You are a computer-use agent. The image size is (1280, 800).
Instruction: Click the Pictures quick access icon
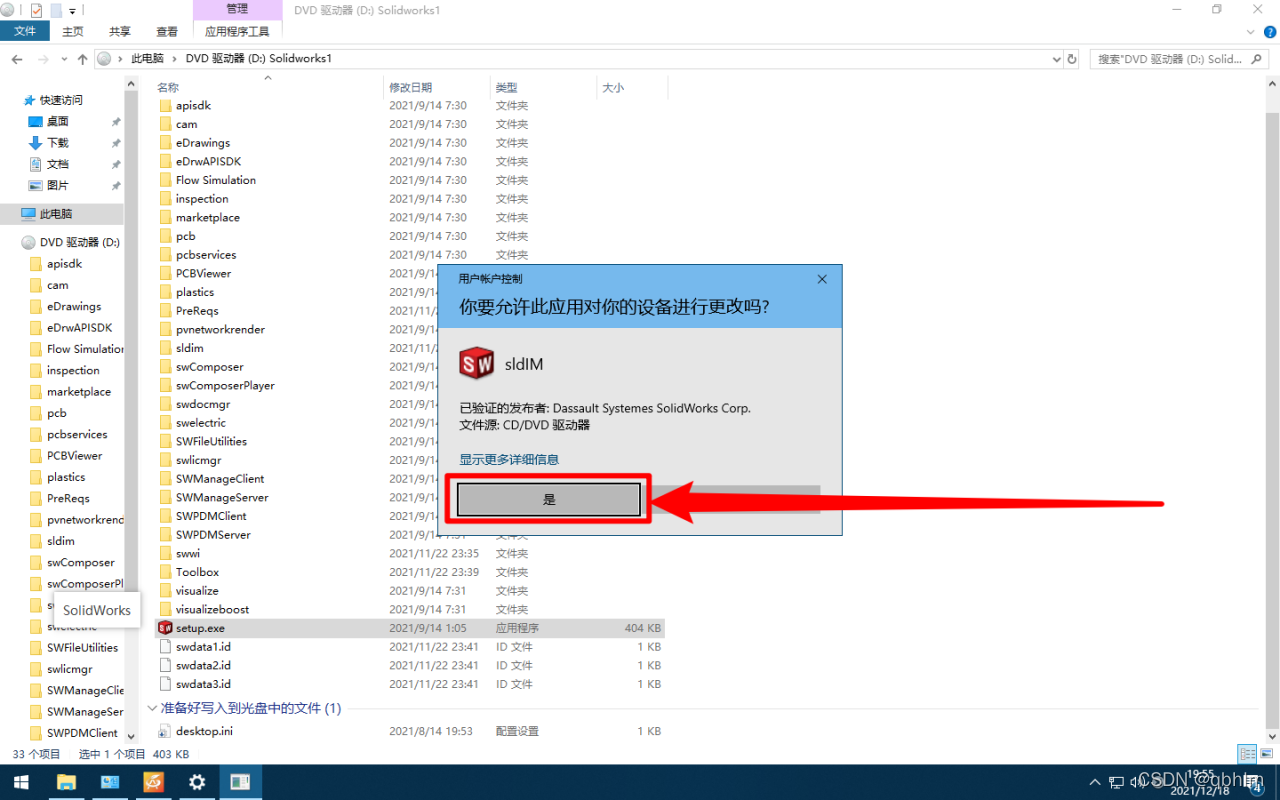[x=35, y=185]
